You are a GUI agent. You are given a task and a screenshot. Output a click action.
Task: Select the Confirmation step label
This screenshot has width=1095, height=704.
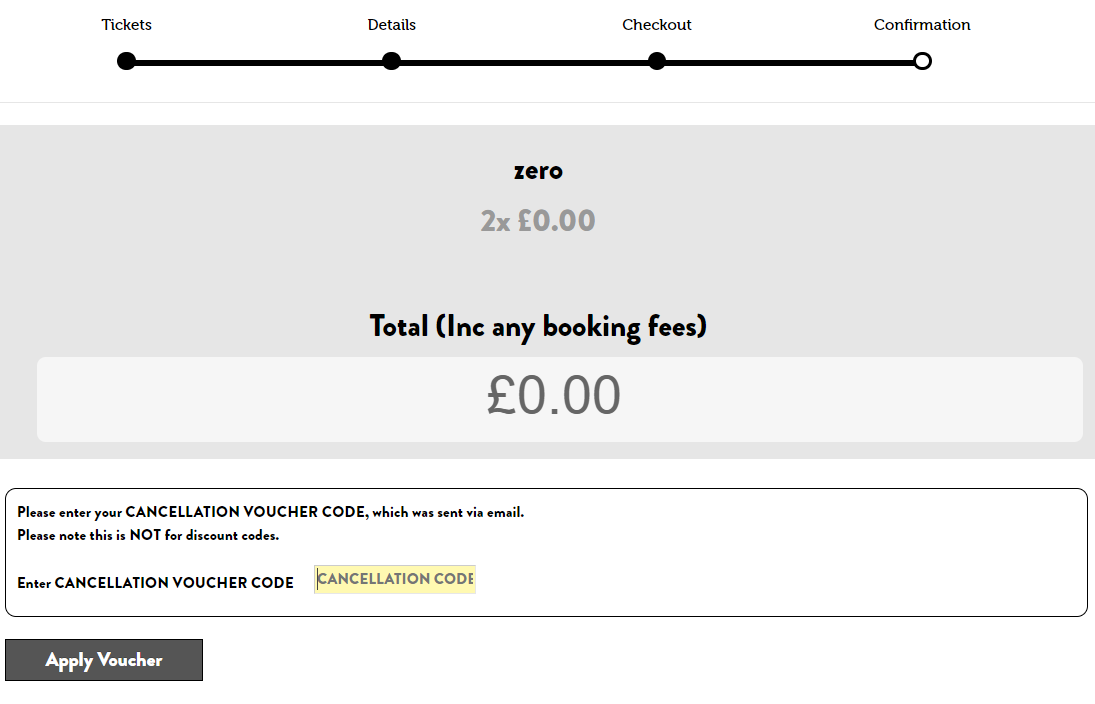(922, 25)
